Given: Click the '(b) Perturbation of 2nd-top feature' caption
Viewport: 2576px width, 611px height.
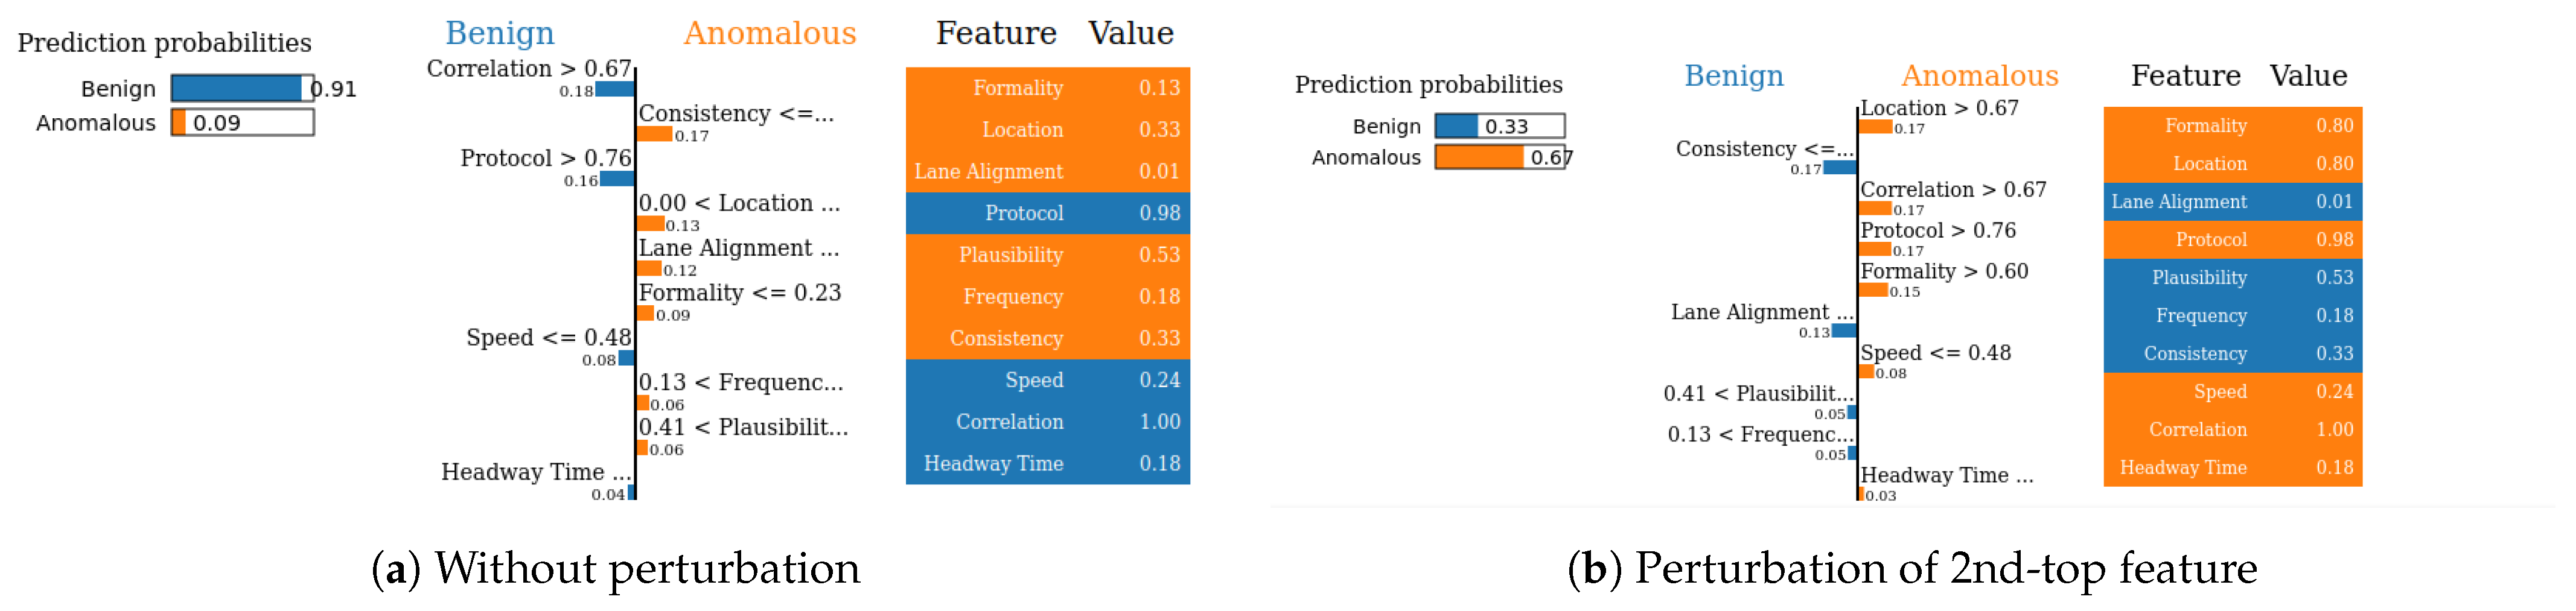Looking at the screenshot, I should (1911, 568).
